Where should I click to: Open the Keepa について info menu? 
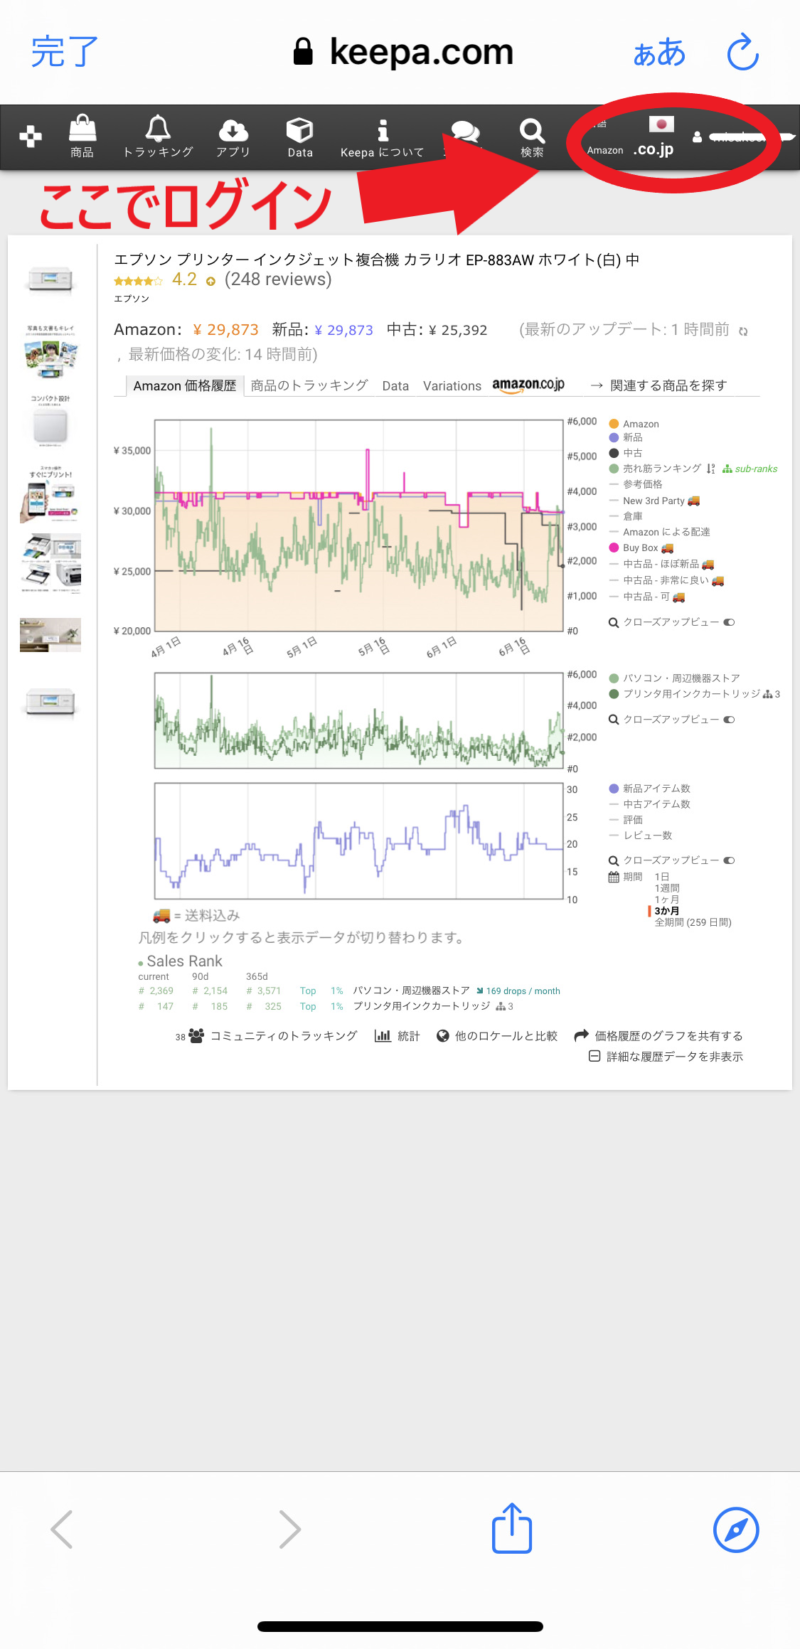click(x=382, y=138)
